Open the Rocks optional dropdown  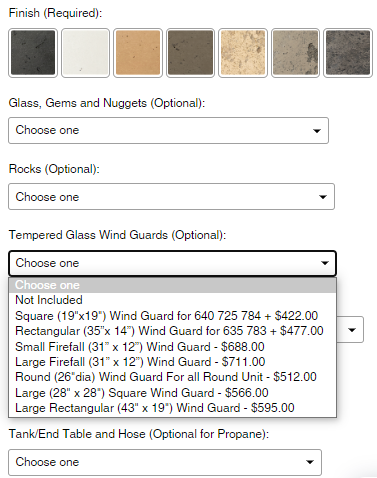tap(171, 196)
